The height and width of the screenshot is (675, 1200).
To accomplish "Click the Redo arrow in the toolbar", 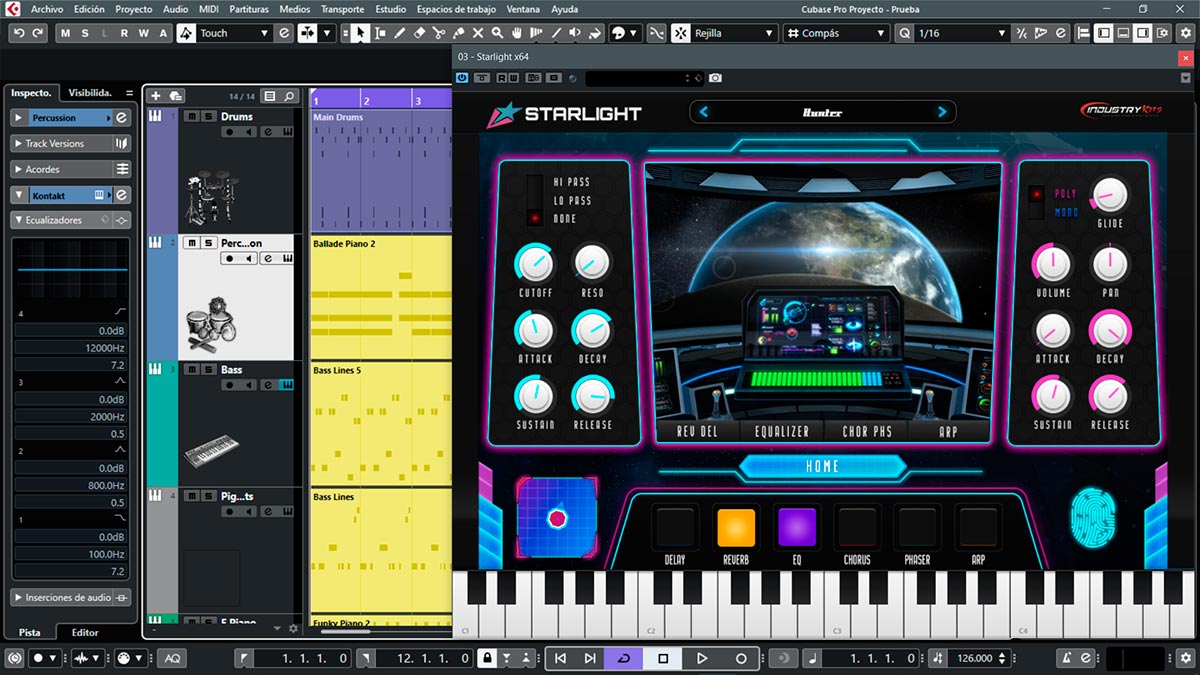I will coord(38,33).
